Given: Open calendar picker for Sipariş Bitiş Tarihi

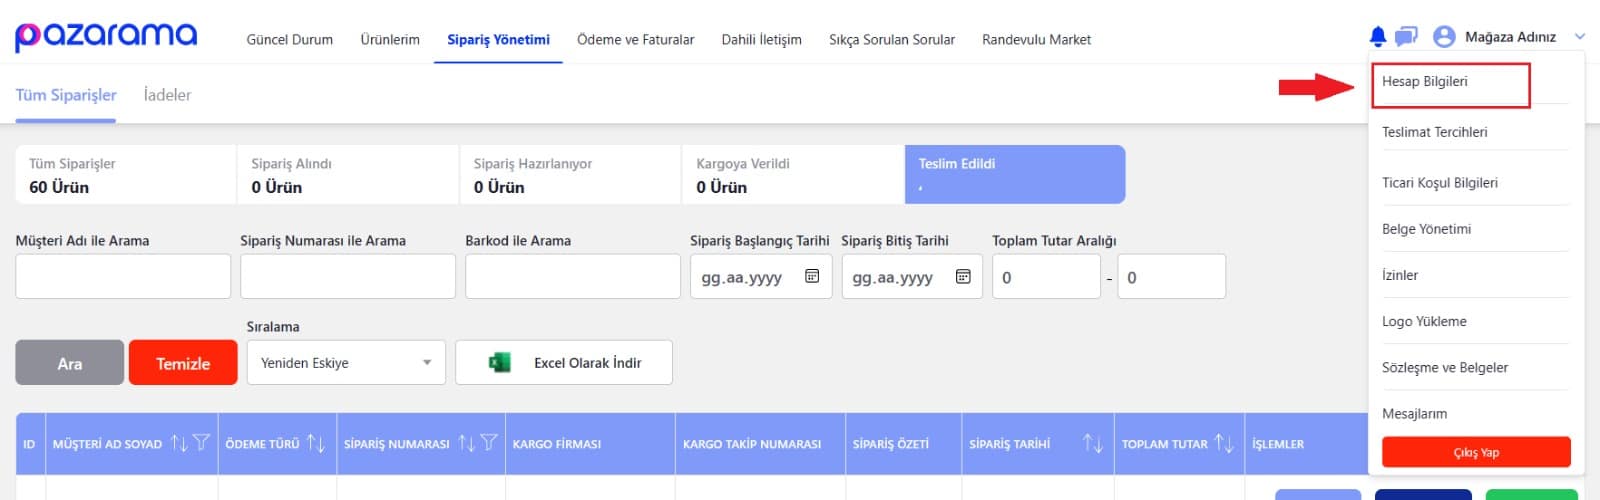Looking at the screenshot, I should [963, 277].
